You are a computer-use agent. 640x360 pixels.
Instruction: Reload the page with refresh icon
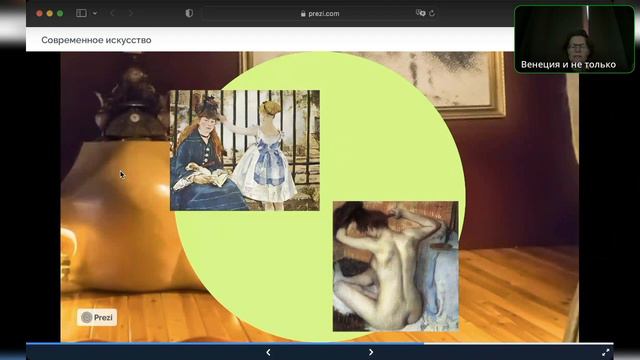(432, 13)
